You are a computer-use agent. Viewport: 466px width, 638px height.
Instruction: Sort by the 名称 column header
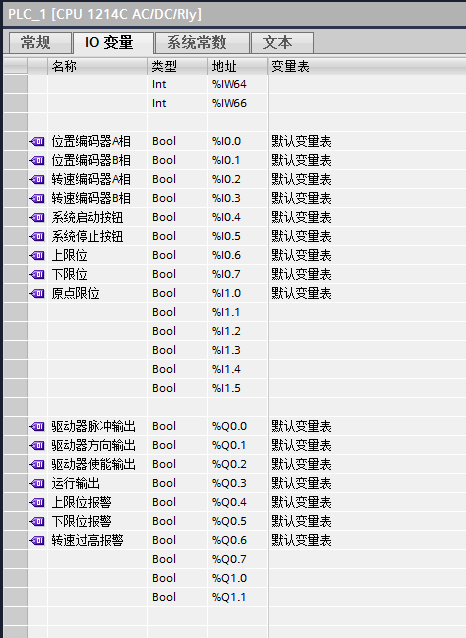click(x=97, y=66)
